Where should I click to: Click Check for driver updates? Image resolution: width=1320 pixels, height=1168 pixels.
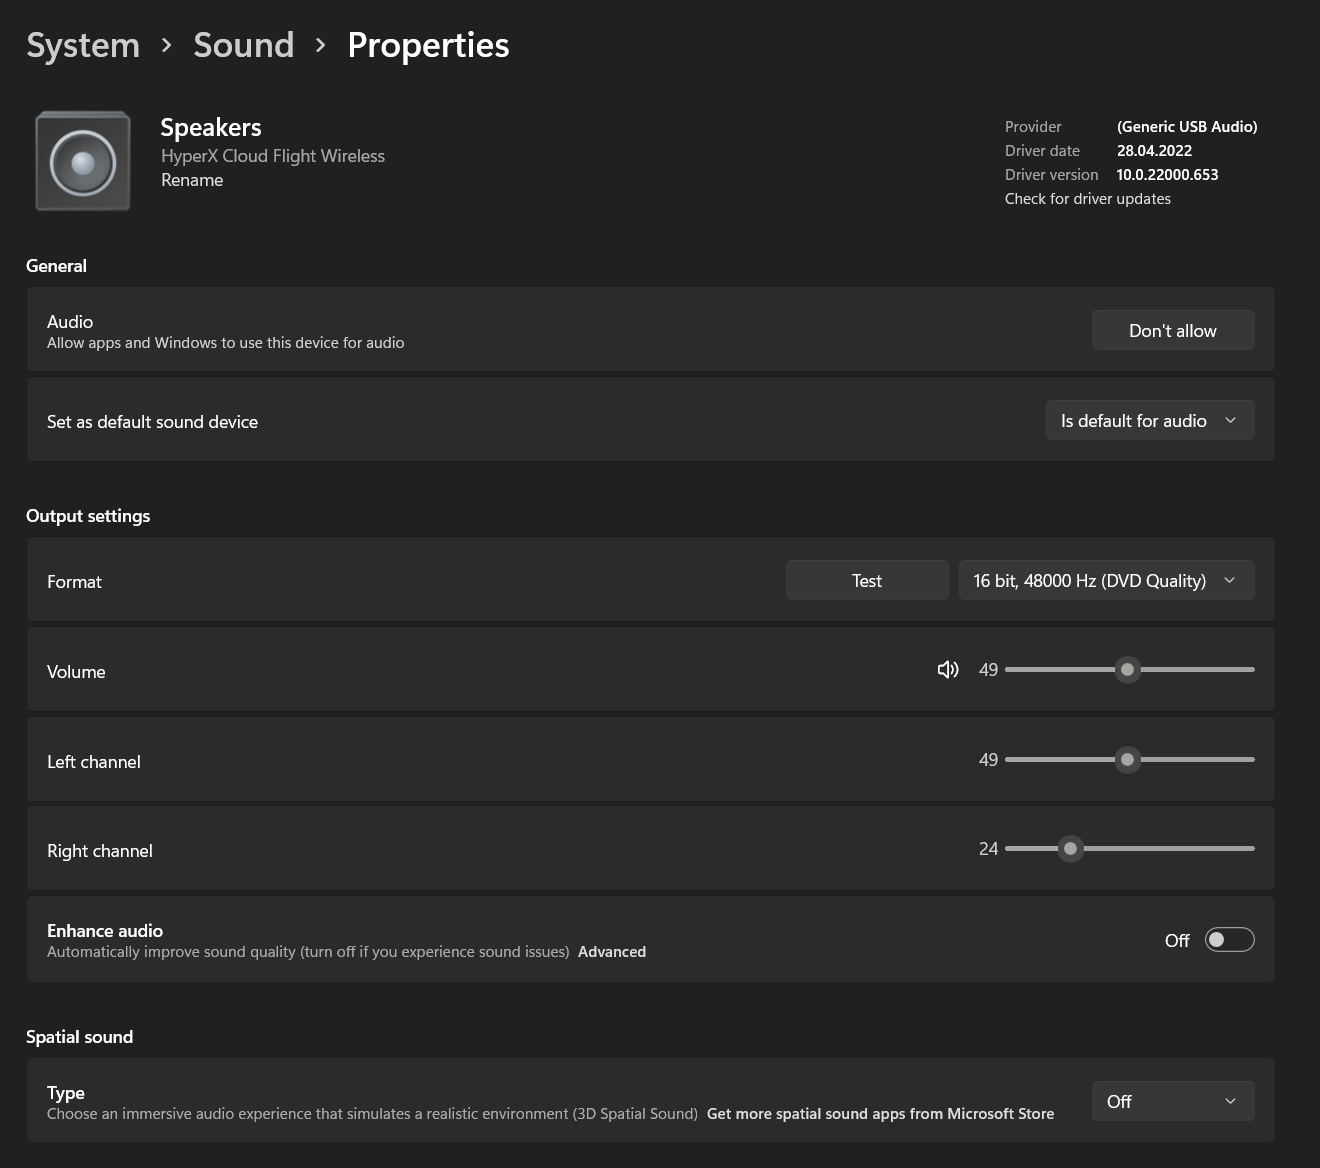tap(1087, 199)
